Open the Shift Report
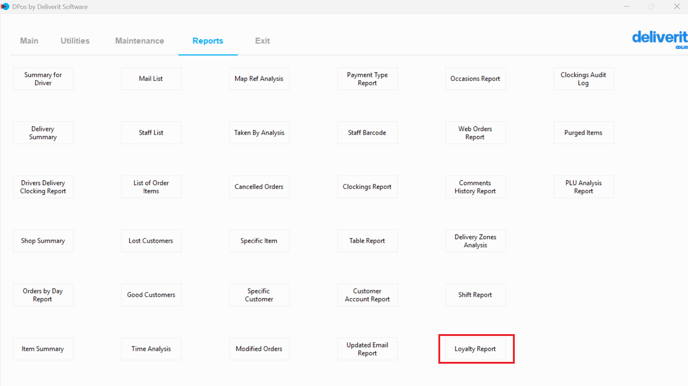 click(x=475, y=295)
